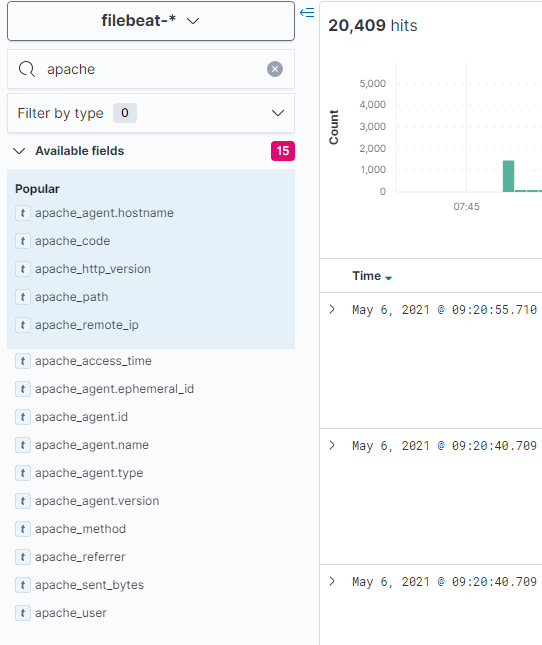Viewport: 542px width, 645px height.
Task: Select the apache_user field
Action: pos(71,613)
